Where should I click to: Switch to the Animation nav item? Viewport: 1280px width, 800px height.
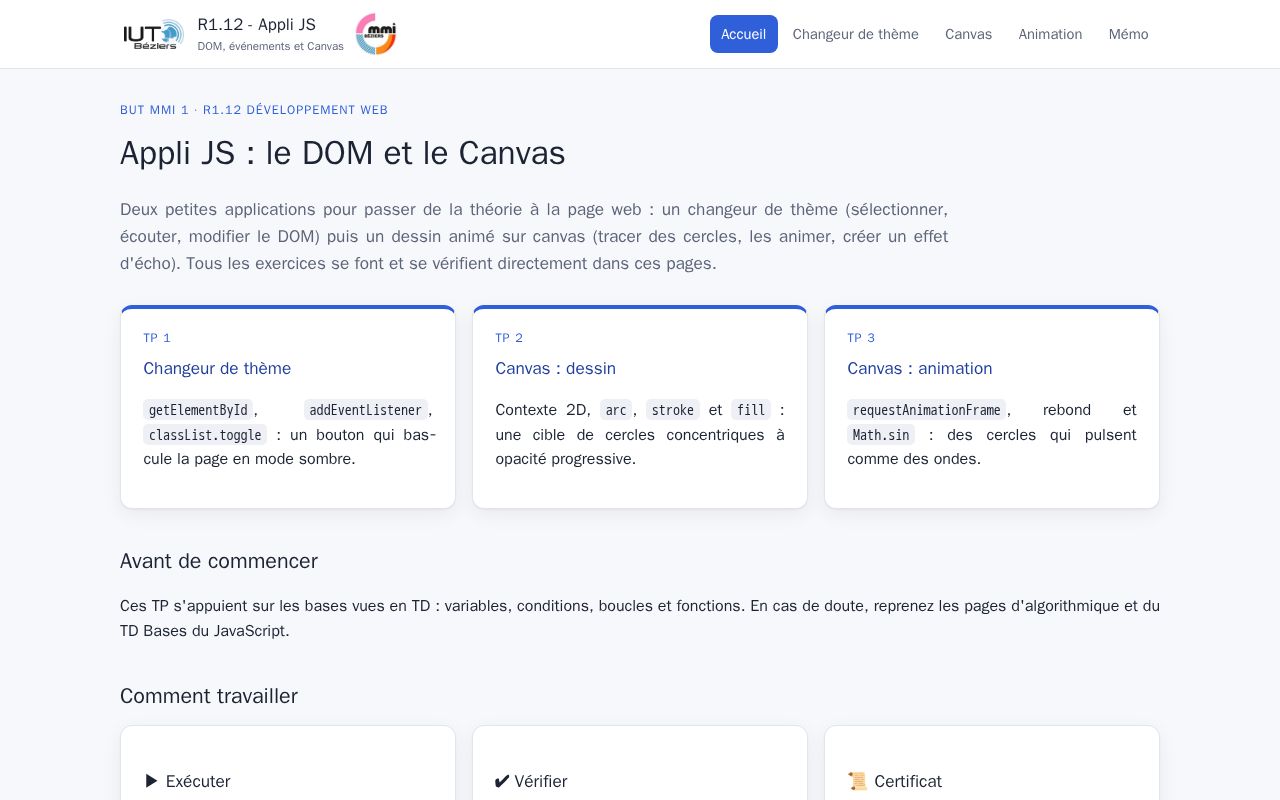tap(1050, 34)
